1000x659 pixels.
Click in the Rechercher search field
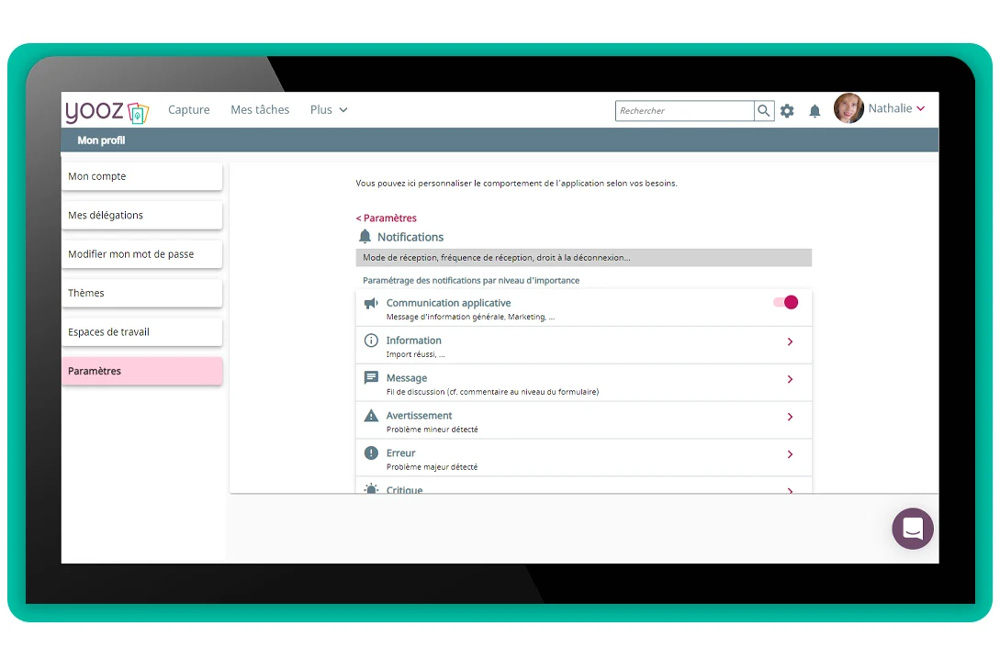pyautogui.click(x=684, y=111)
